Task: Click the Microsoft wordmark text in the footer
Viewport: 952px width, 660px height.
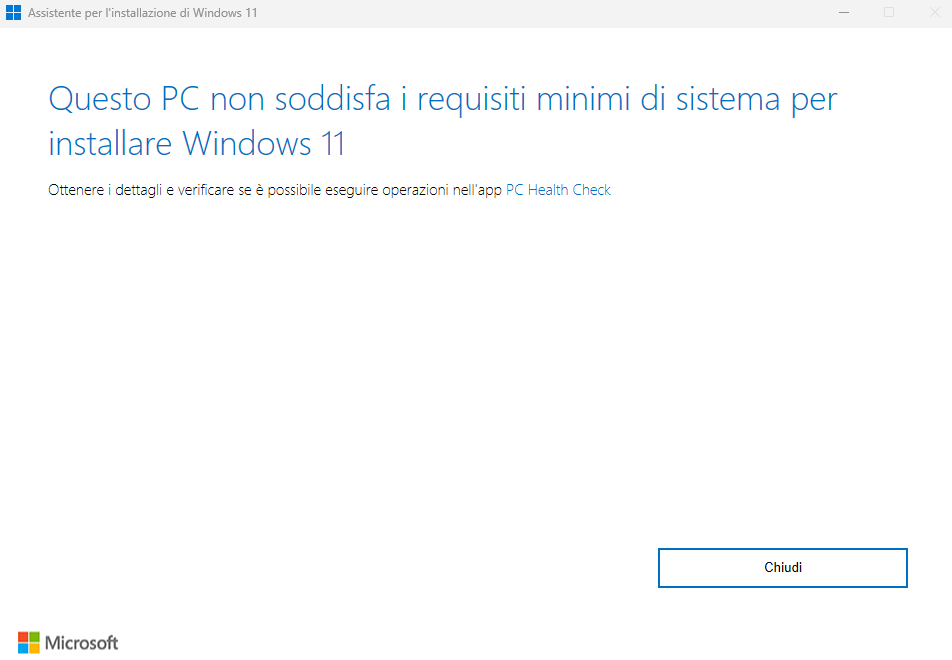Action: pos(82,643)
